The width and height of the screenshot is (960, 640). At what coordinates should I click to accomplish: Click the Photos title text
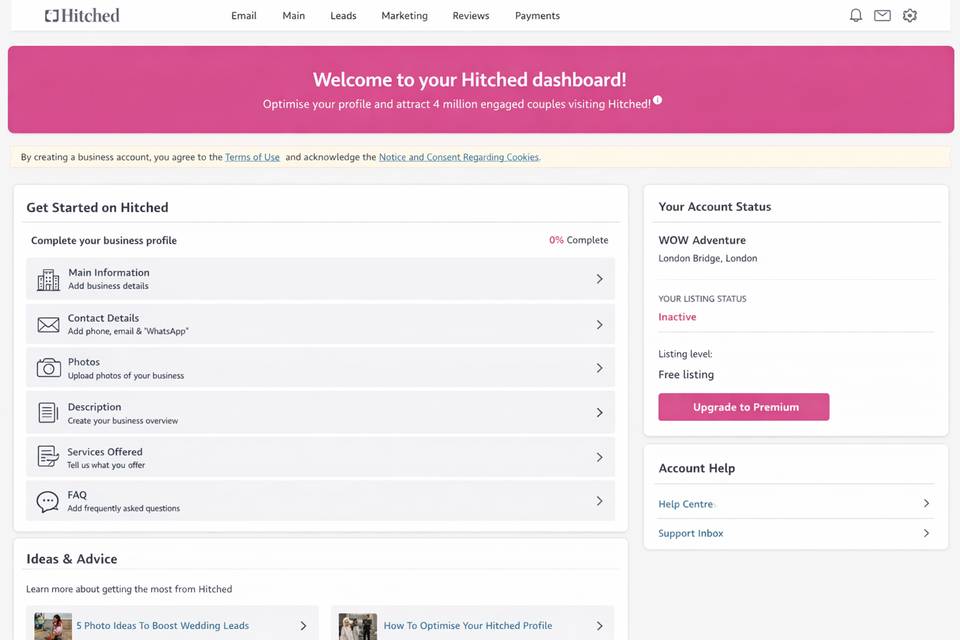(x=84, y=362)
